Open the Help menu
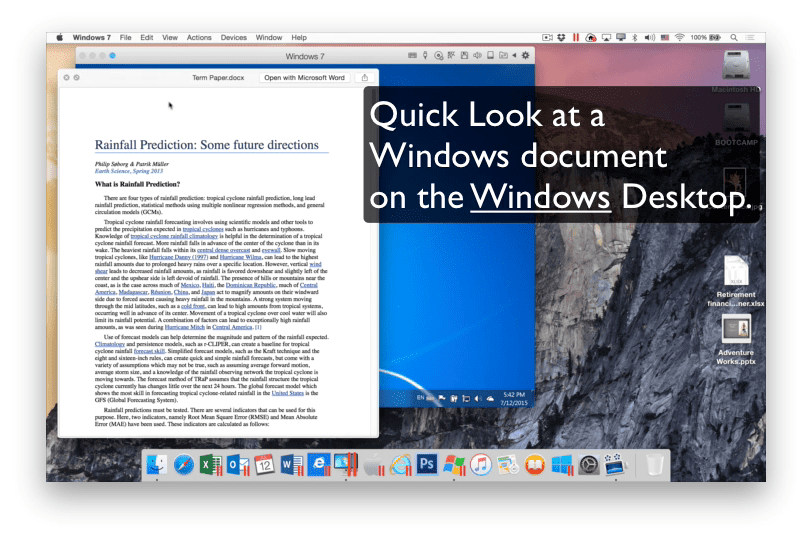 (299, 37)
